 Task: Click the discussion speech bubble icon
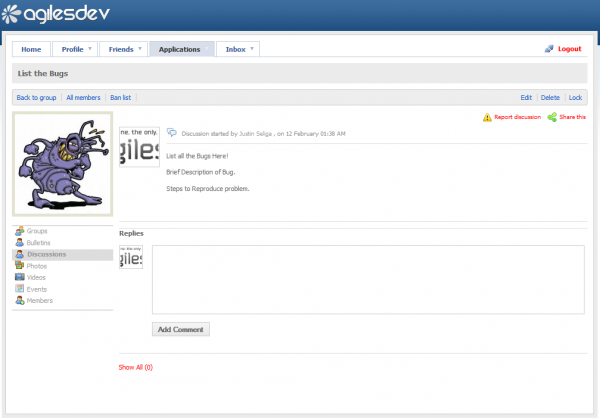pos(172,133)
